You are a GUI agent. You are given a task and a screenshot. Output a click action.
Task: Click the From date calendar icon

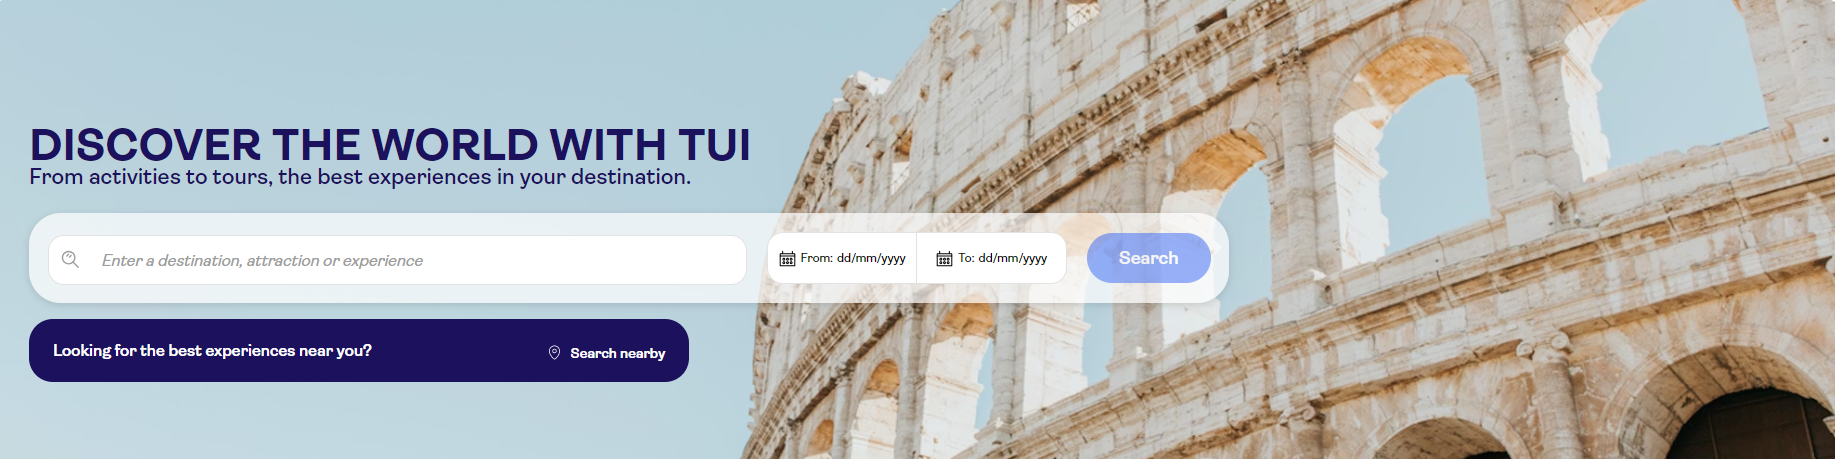pos(787,259)
